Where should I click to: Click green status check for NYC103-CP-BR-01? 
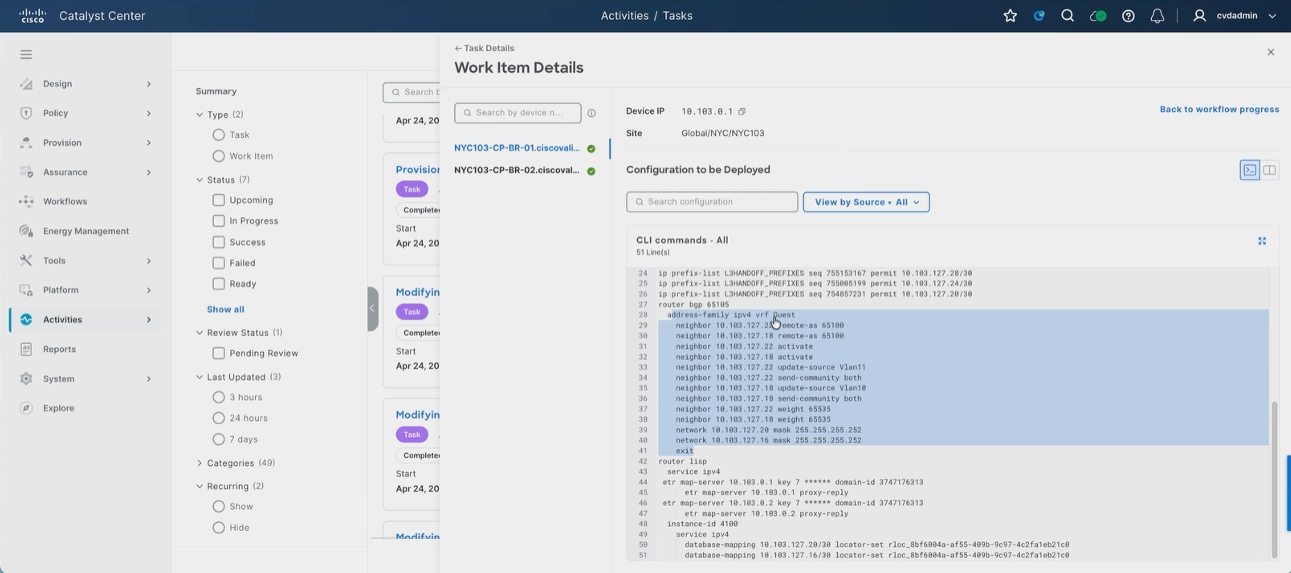591,149
